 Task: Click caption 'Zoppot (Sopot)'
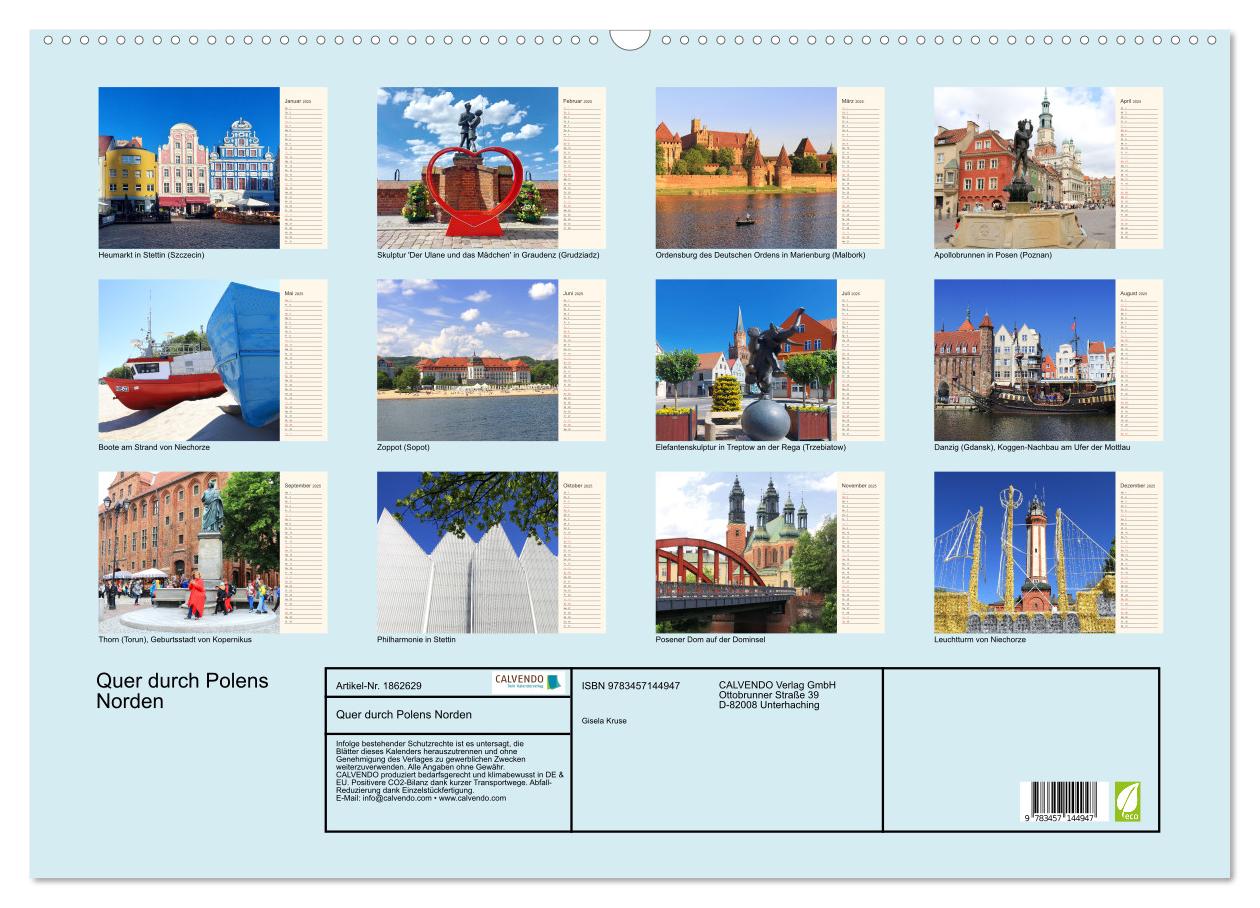click(x=403, y=447)
